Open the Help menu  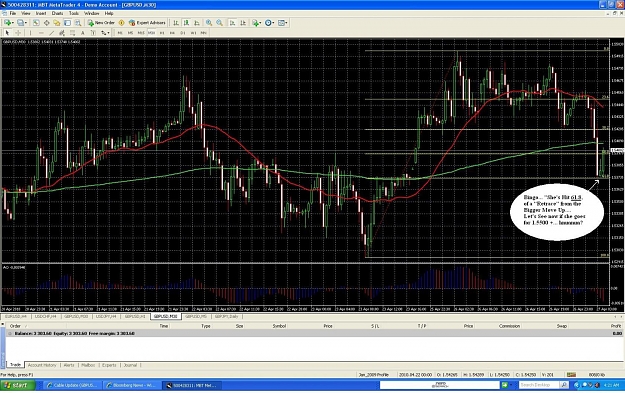(109, 13)
